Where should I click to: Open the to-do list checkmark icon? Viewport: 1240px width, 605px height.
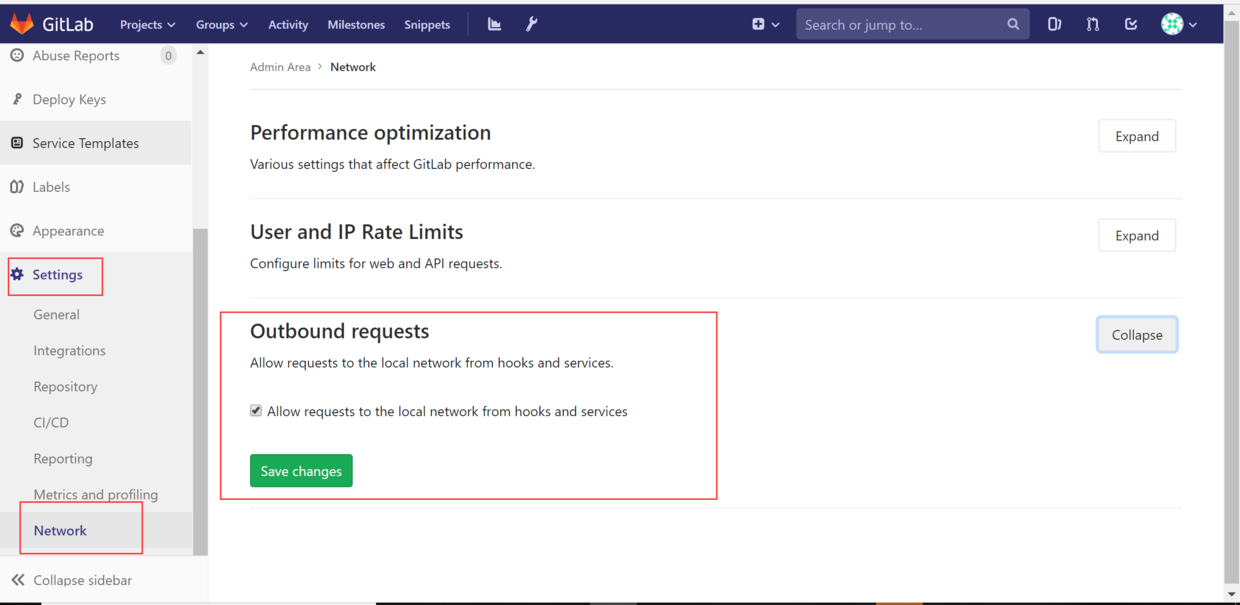[x=1131, y=24]
